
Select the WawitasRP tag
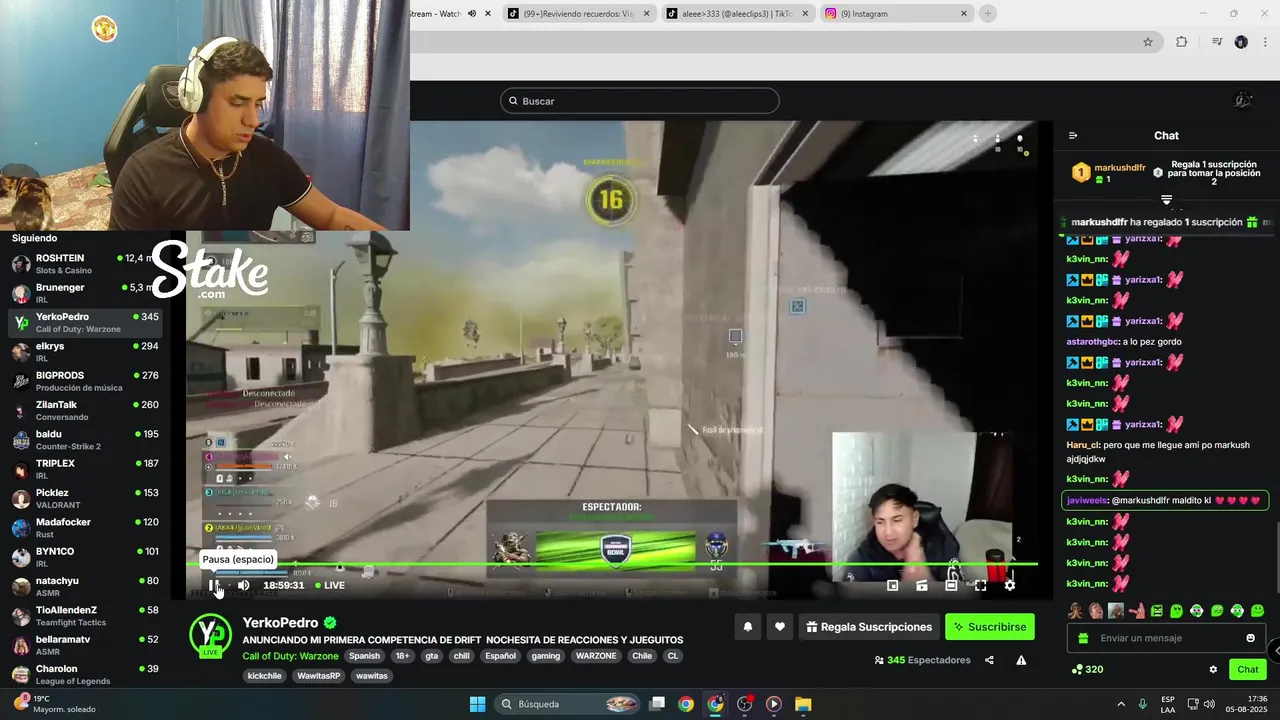(x=319, y=676)
